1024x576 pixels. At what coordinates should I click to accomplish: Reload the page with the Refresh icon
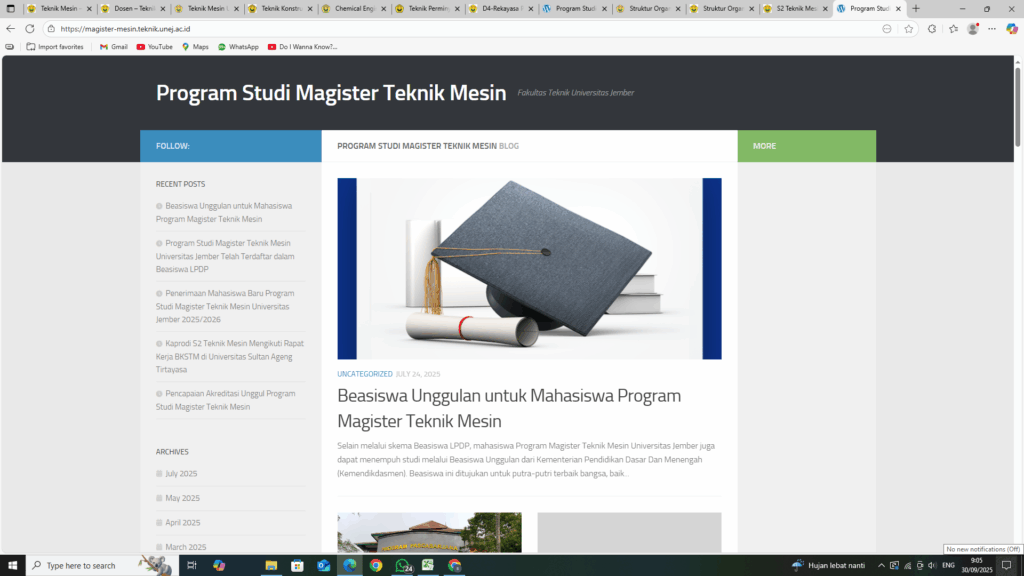(30, 29)
